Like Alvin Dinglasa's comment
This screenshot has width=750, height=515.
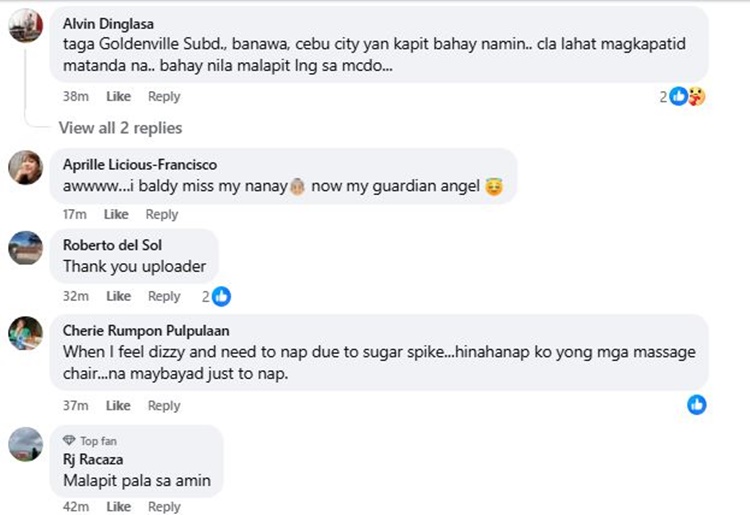[118, 97]
